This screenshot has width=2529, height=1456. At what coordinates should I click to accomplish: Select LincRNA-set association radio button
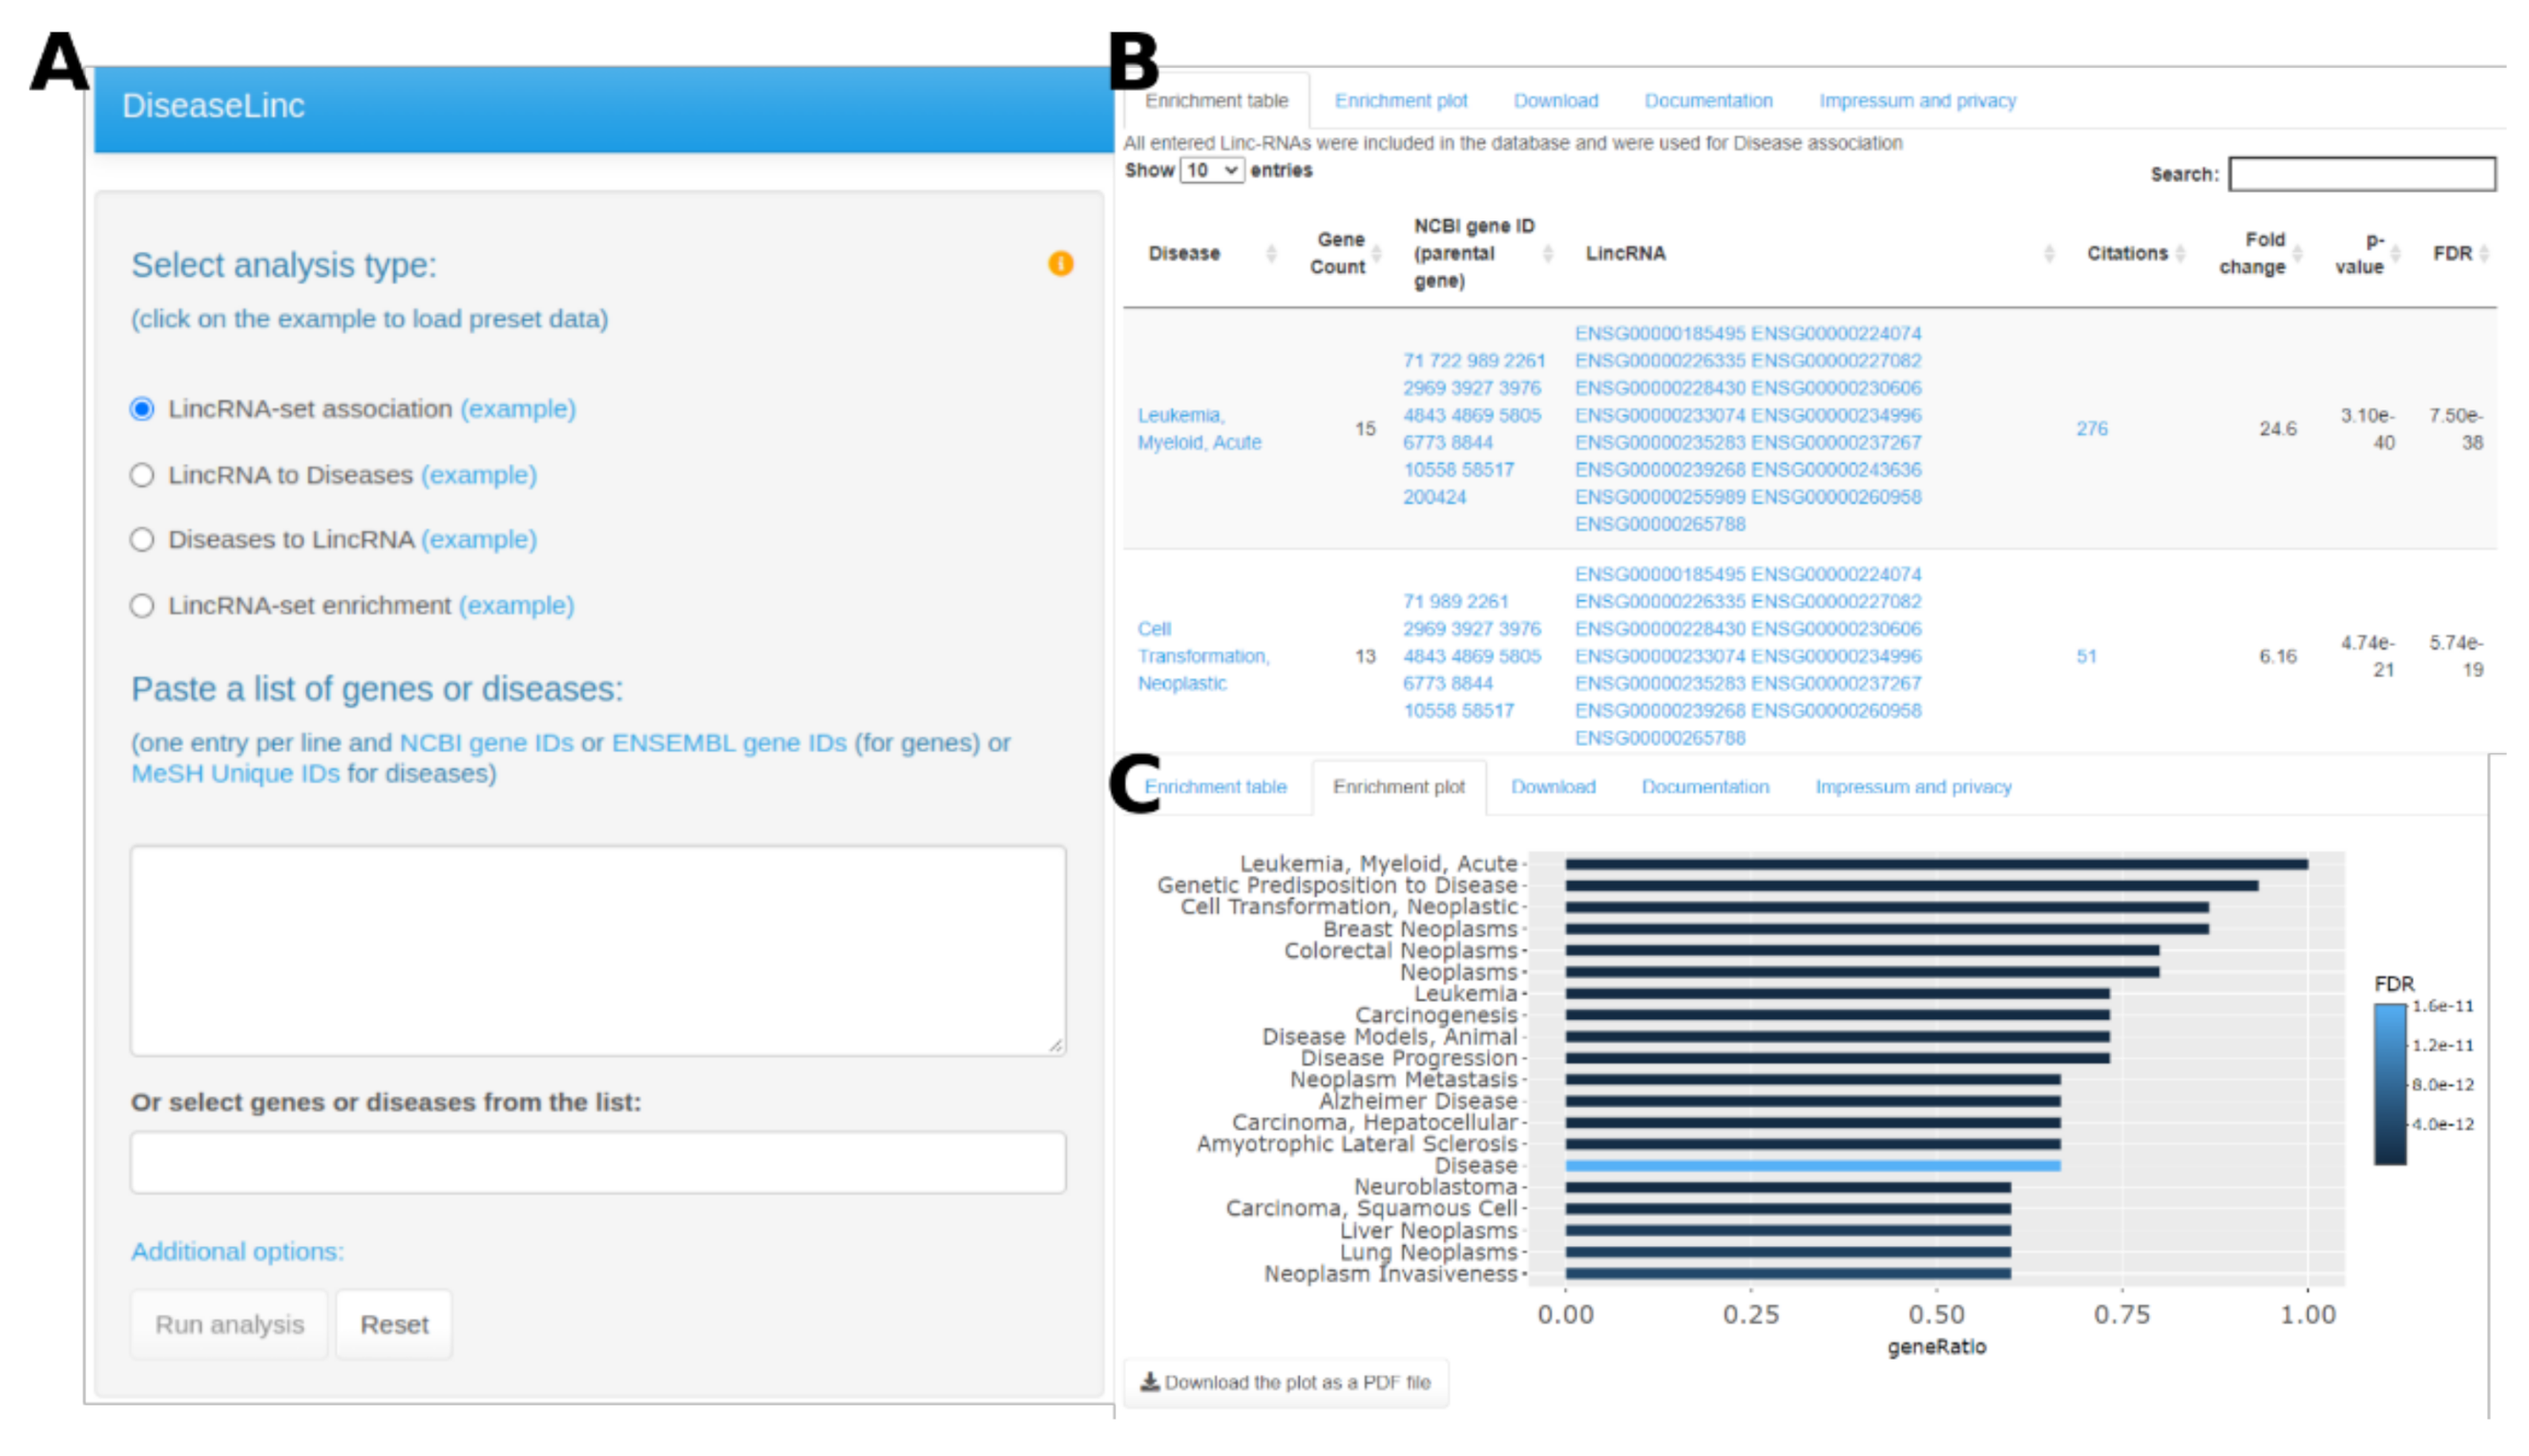pos(142,409)
